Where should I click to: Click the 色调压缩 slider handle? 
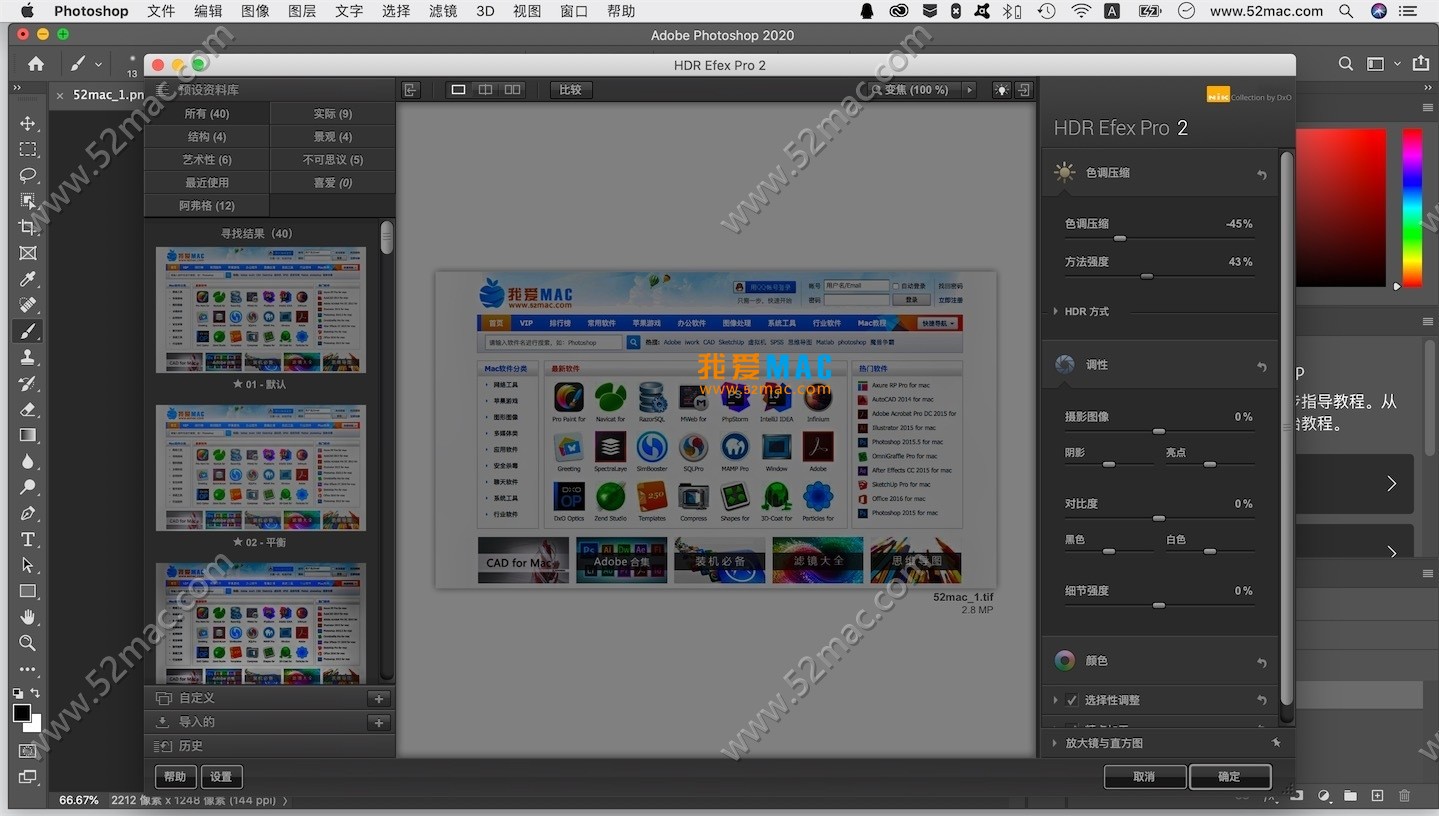tap(1120, 238)
